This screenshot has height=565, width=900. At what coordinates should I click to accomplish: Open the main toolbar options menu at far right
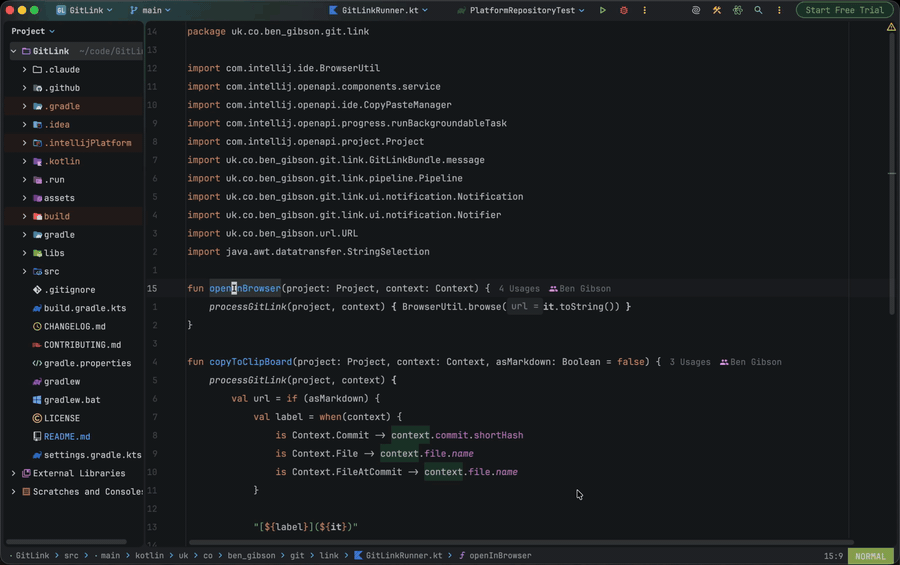point(779,10)
